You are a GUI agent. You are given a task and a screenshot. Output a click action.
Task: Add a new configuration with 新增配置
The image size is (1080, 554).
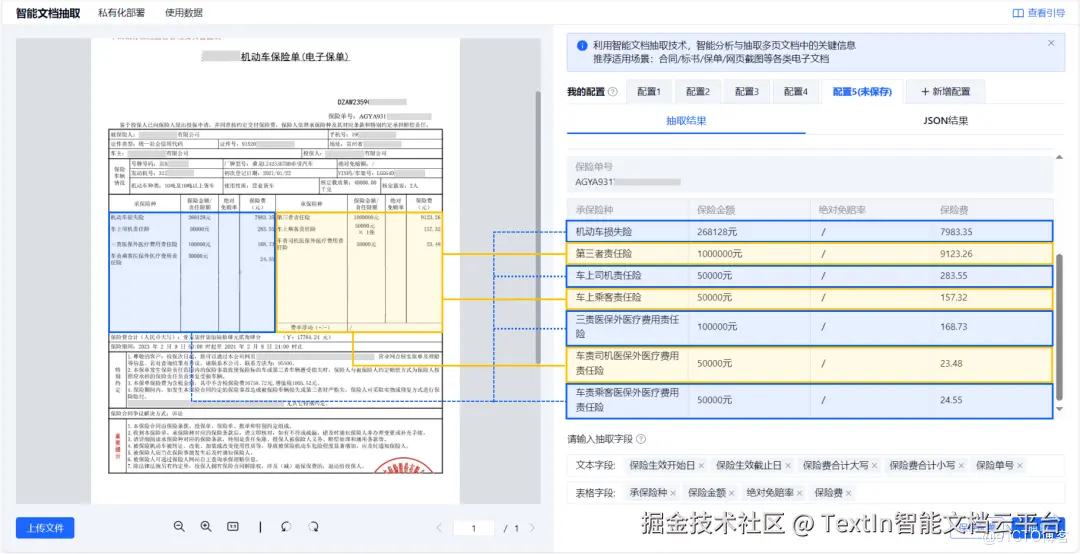[944, 92]
